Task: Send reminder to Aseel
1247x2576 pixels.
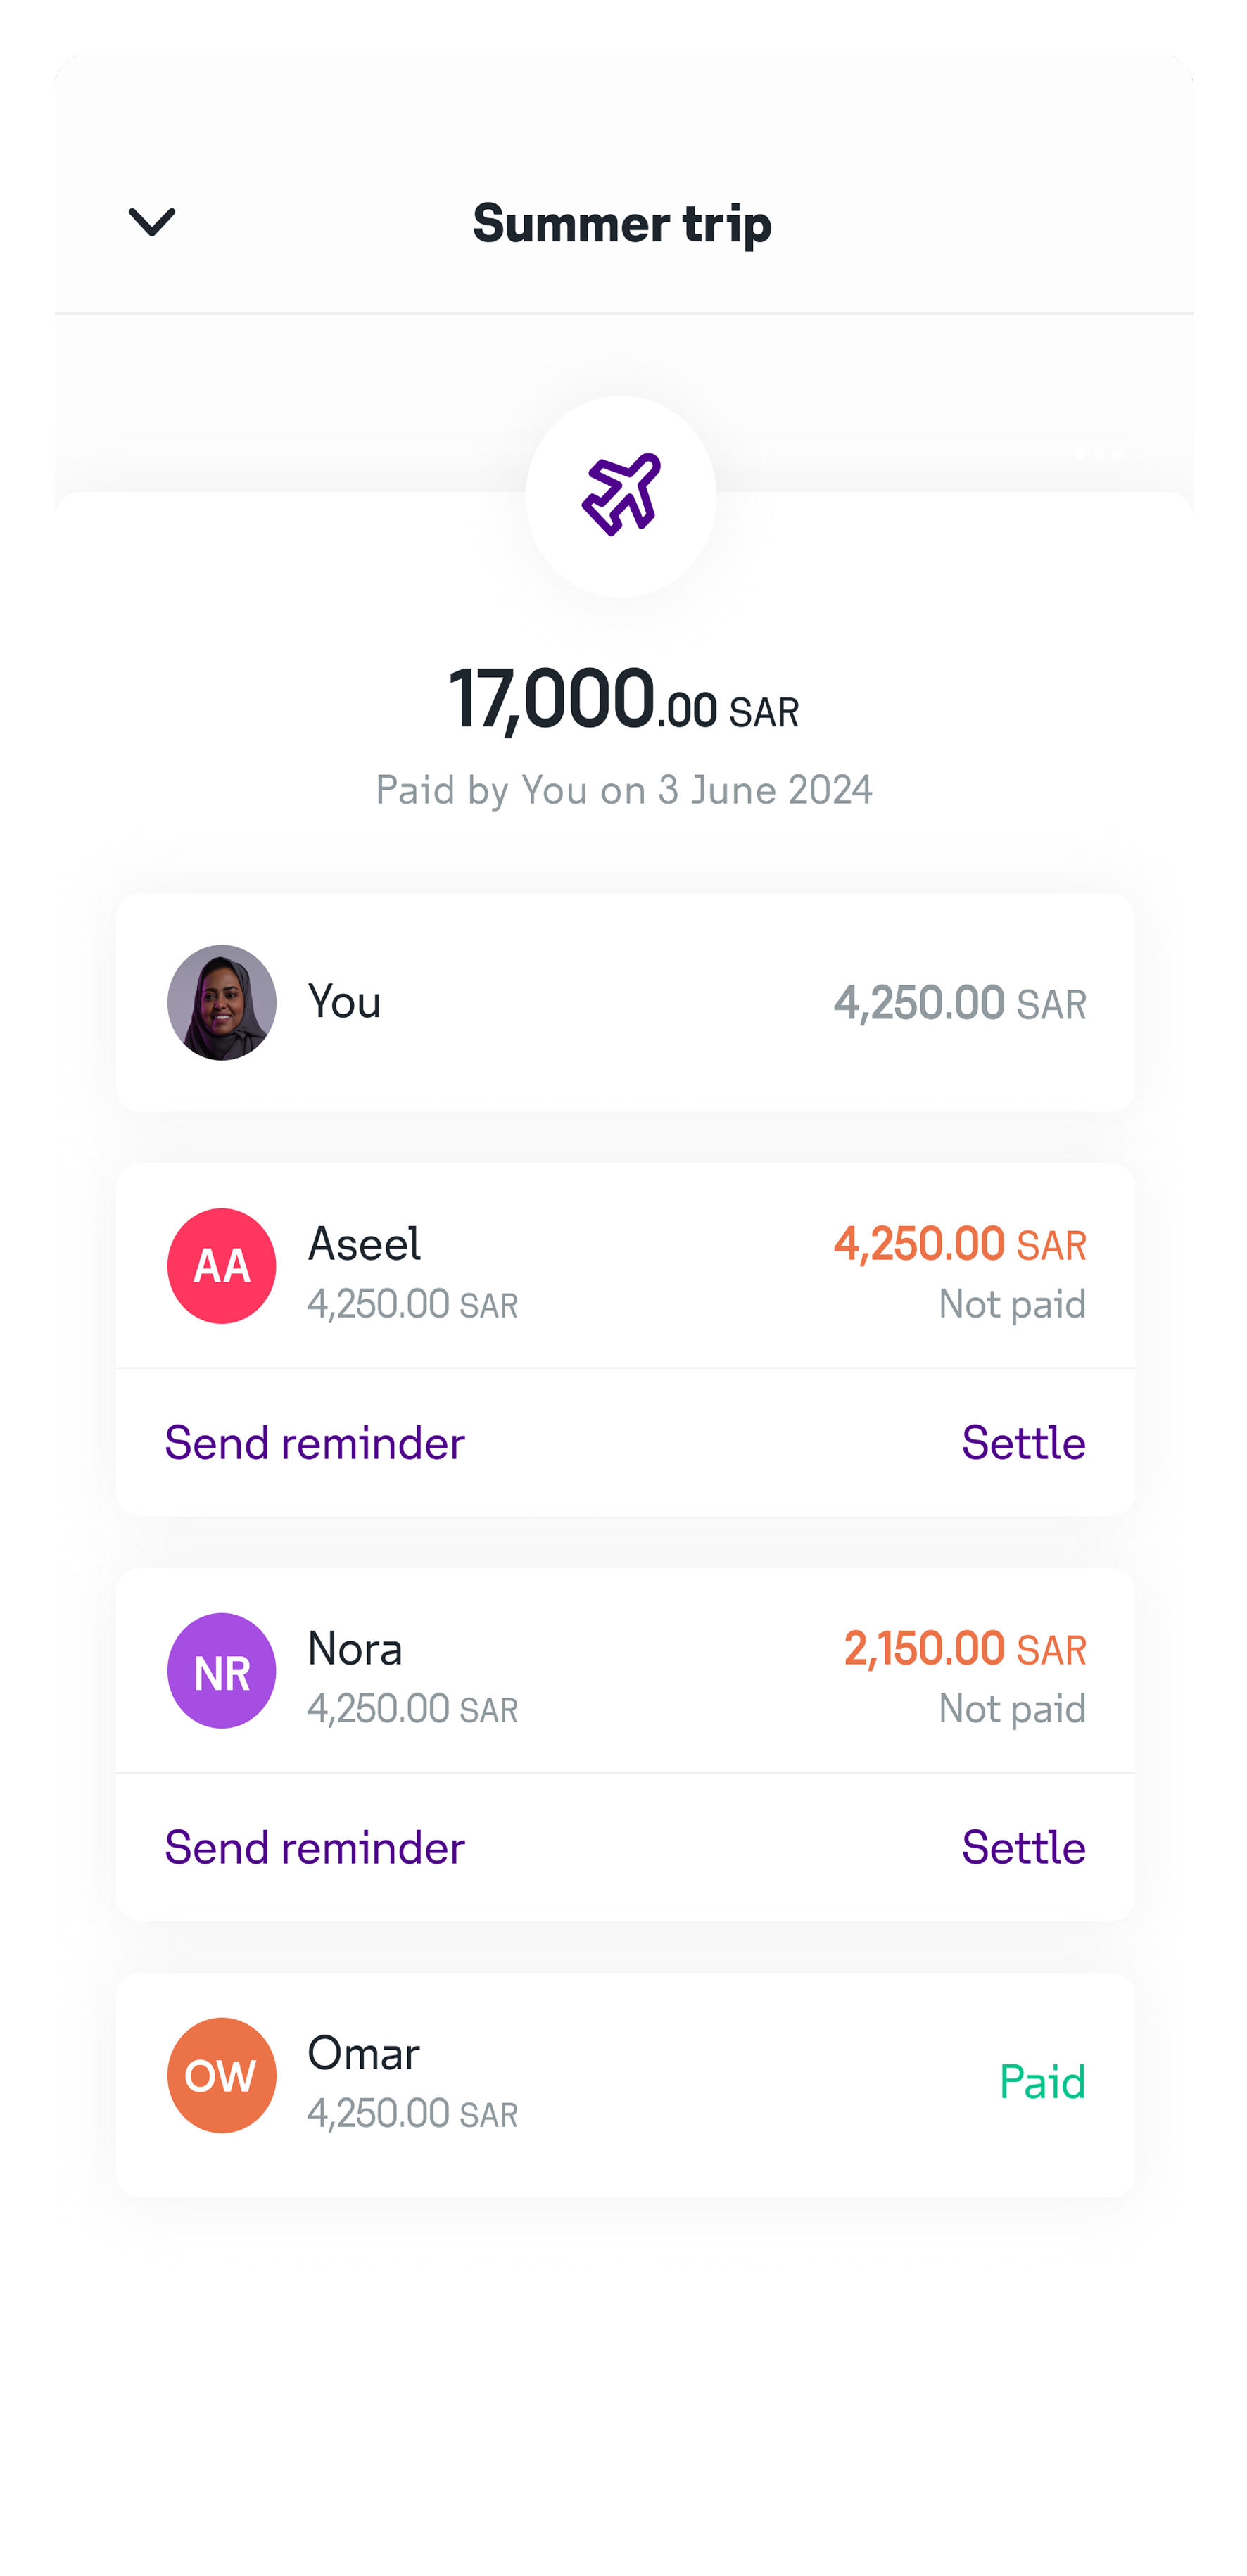Action: click(x=315, y=1443)
